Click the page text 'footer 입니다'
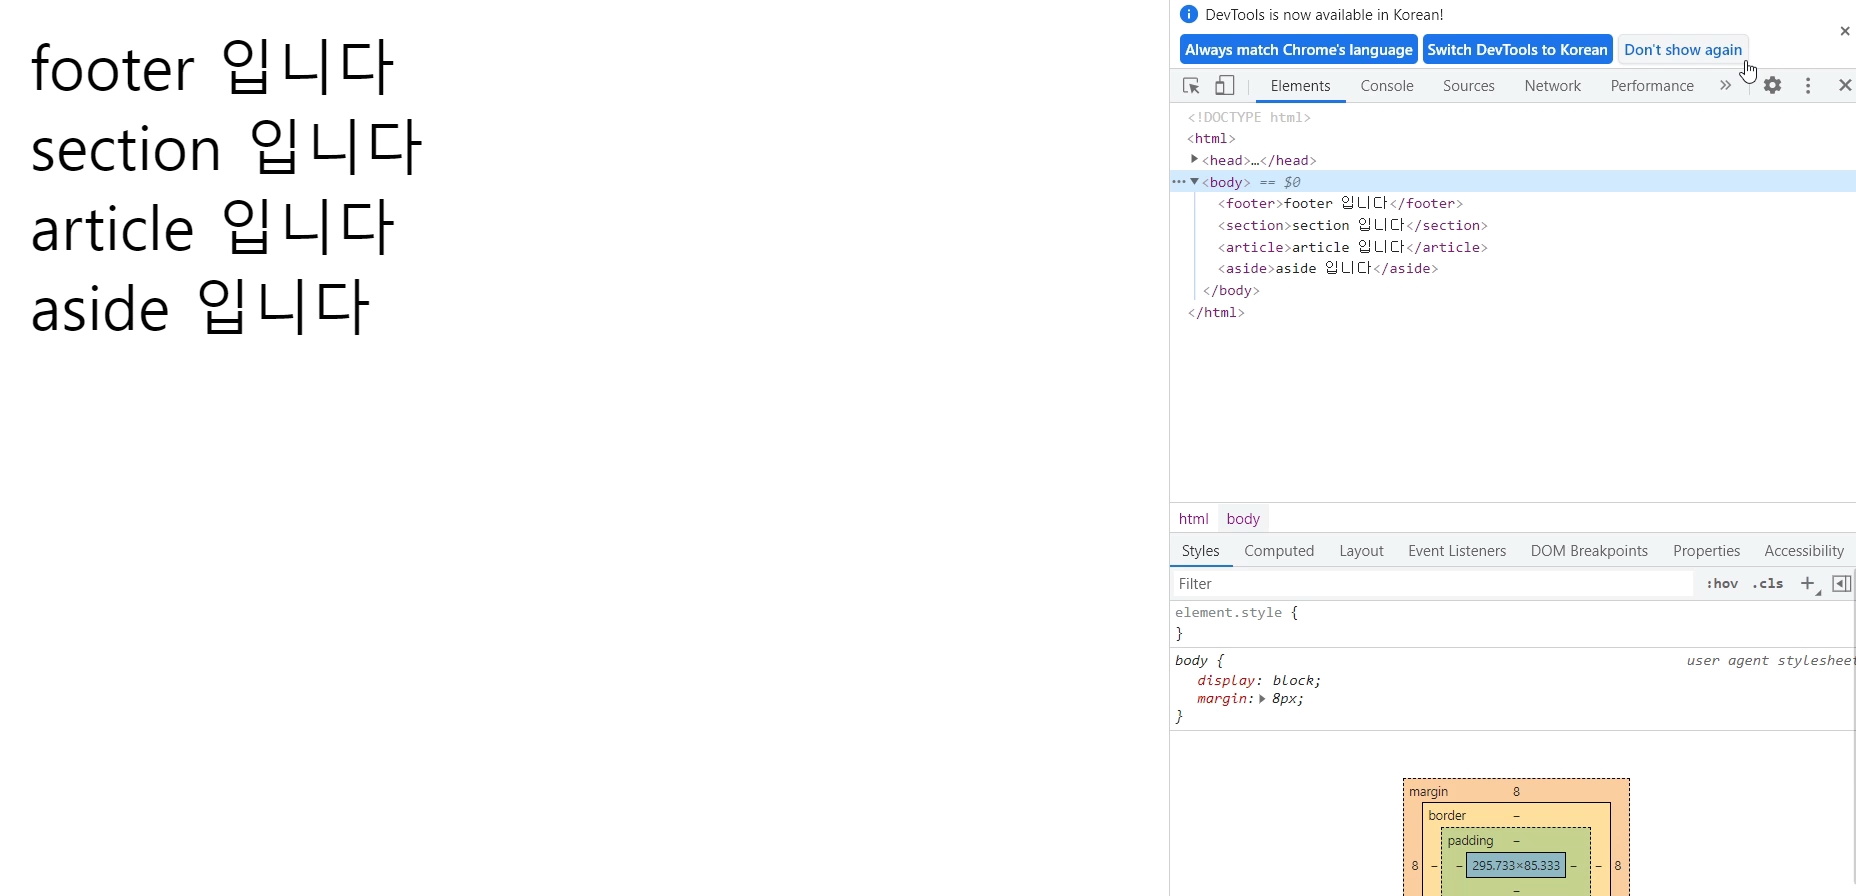This screenshot has width=1856, height=896. [x=213, y=68]
